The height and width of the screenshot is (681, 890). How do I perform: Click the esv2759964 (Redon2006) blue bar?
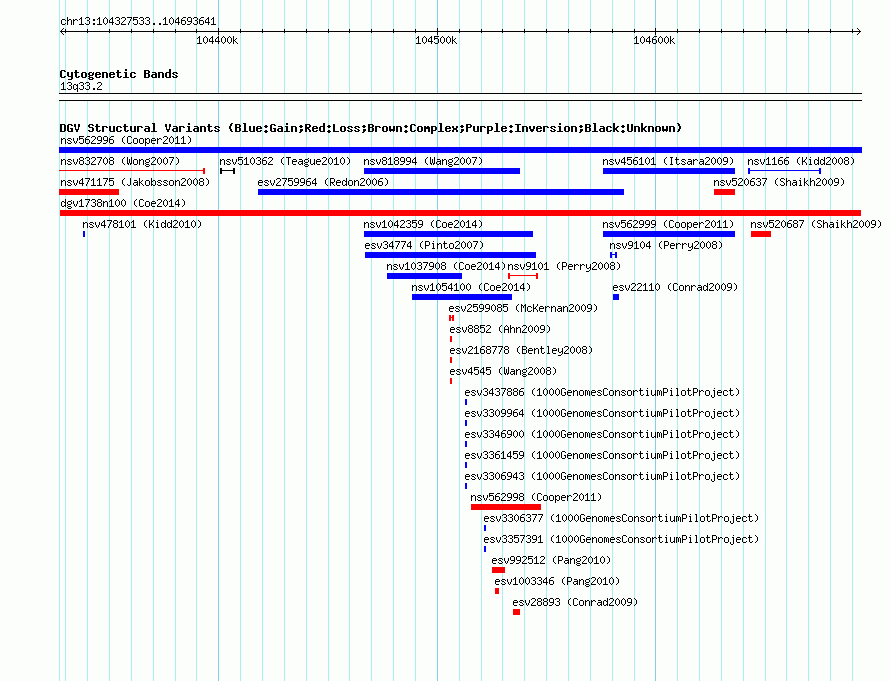pyautogui.click(x=441, y=192)
